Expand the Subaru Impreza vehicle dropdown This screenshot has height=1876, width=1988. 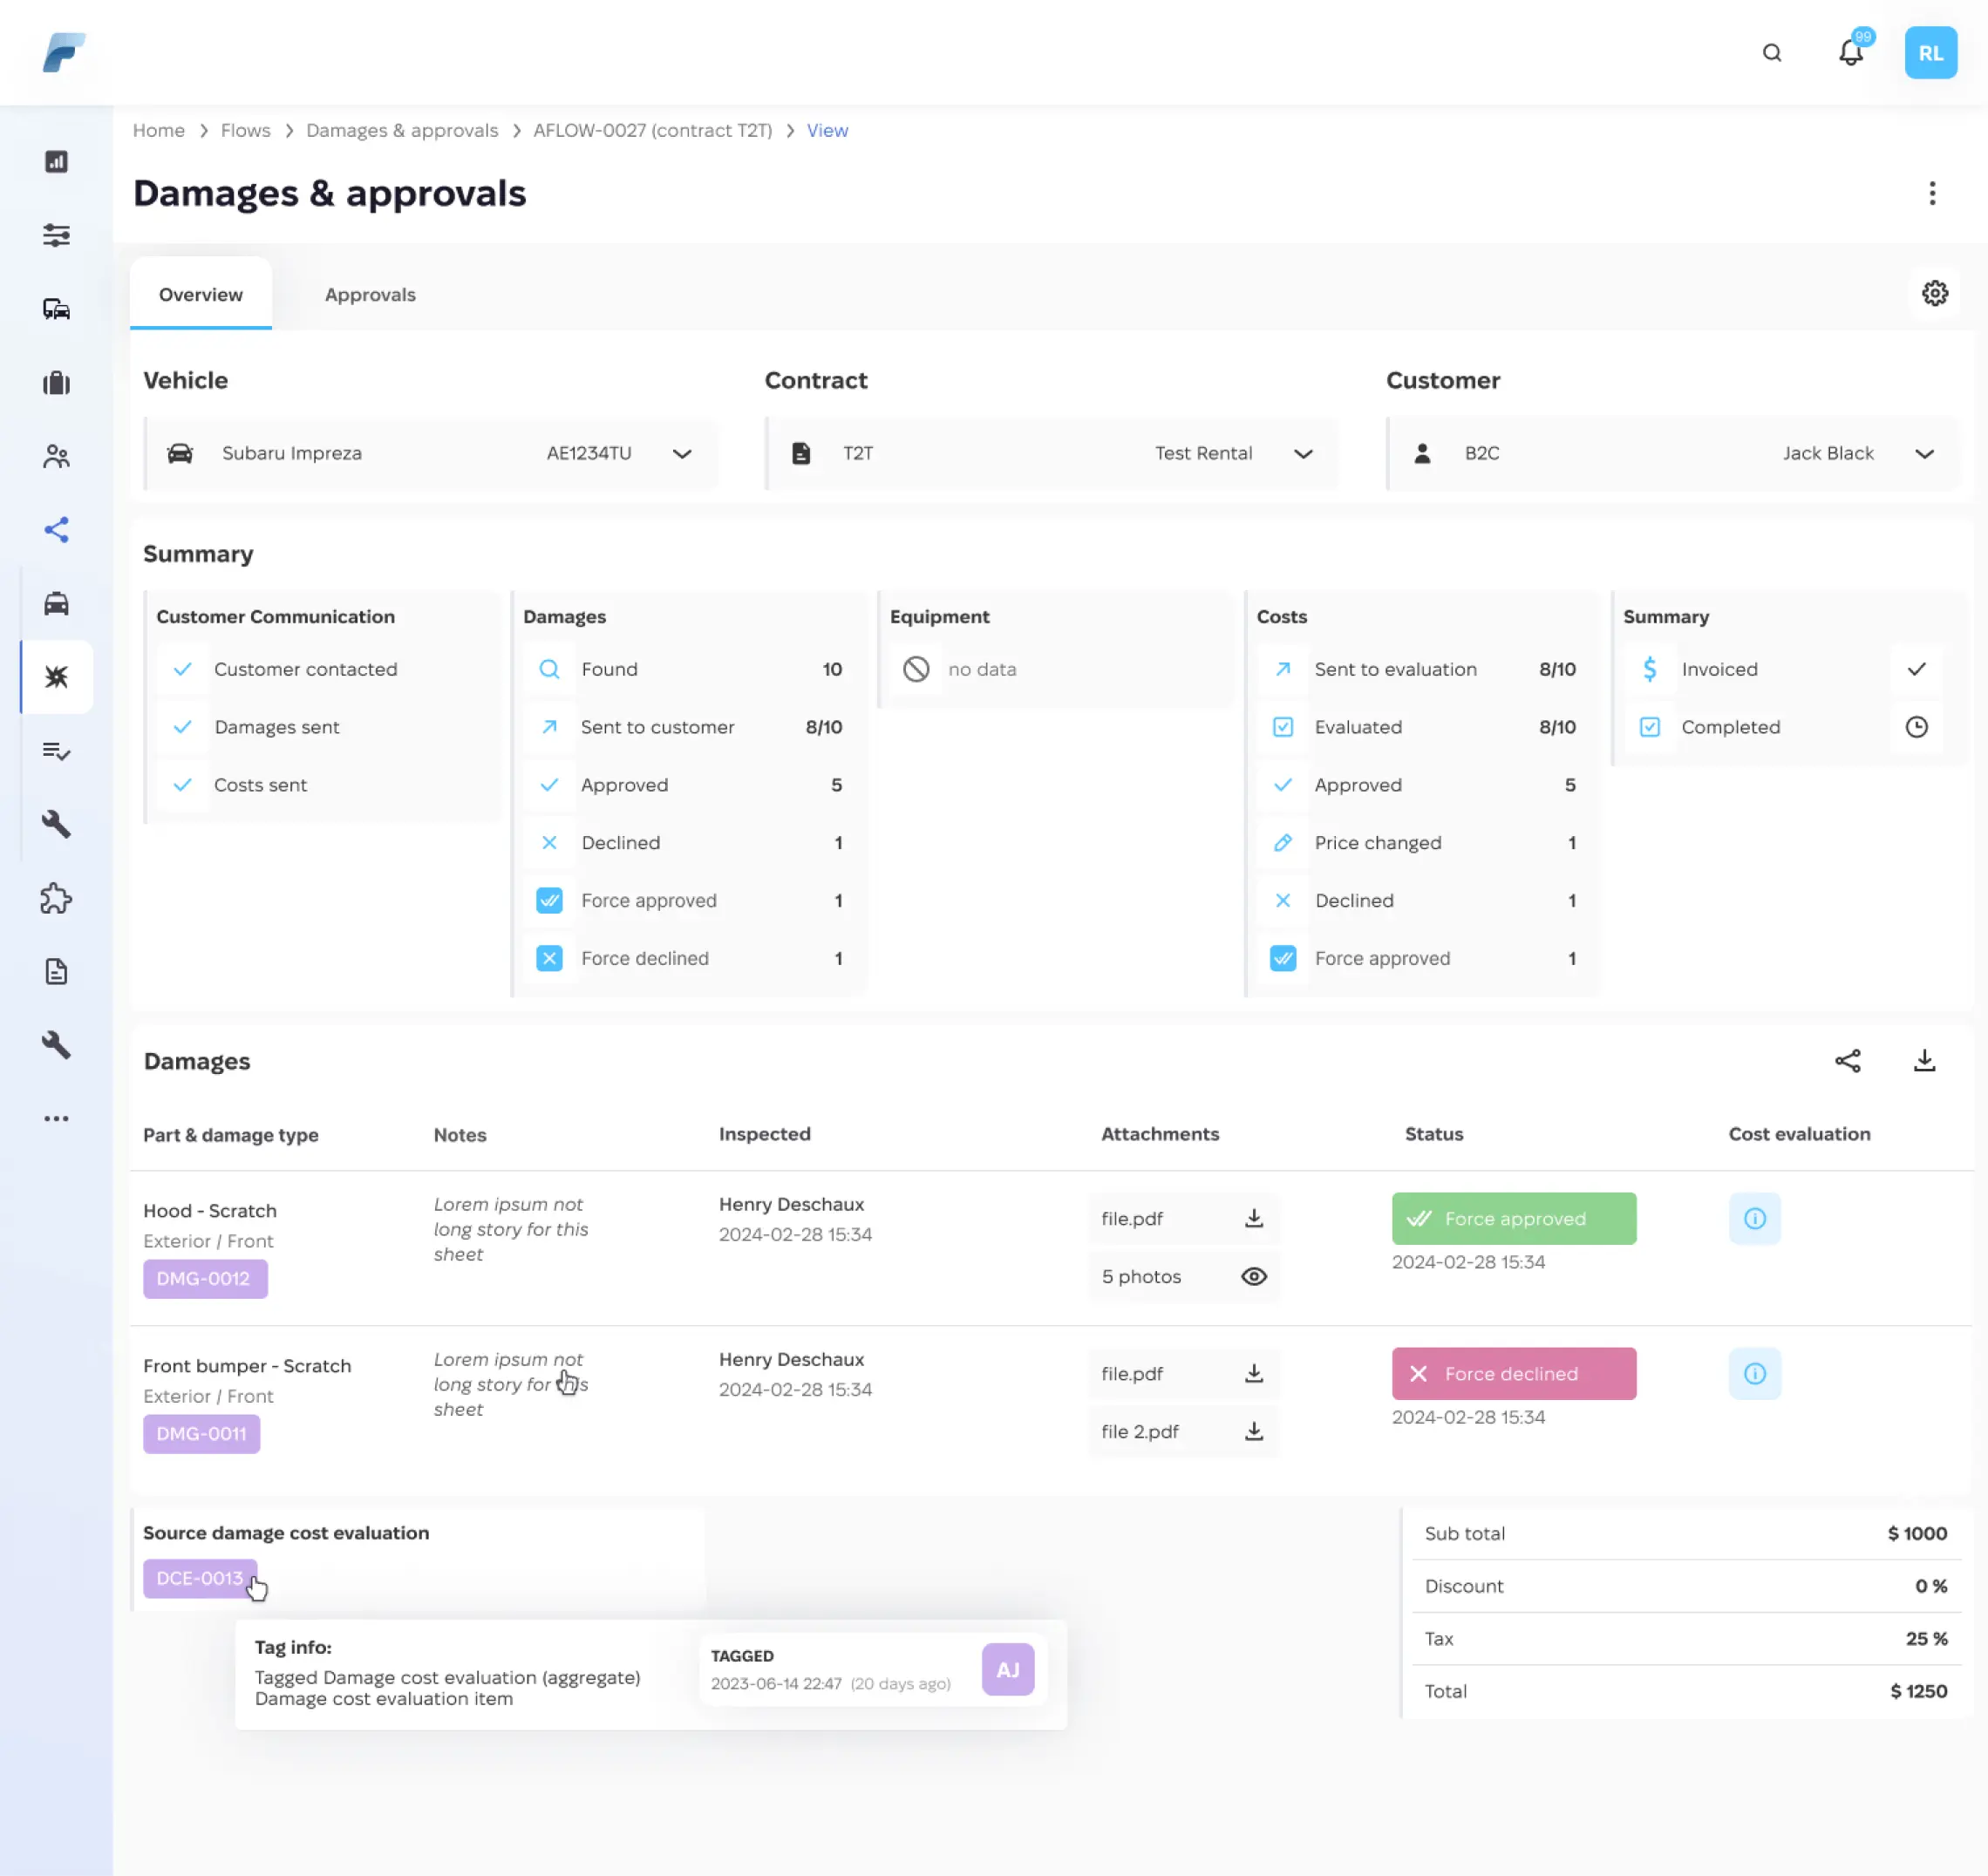pos(683,454)
